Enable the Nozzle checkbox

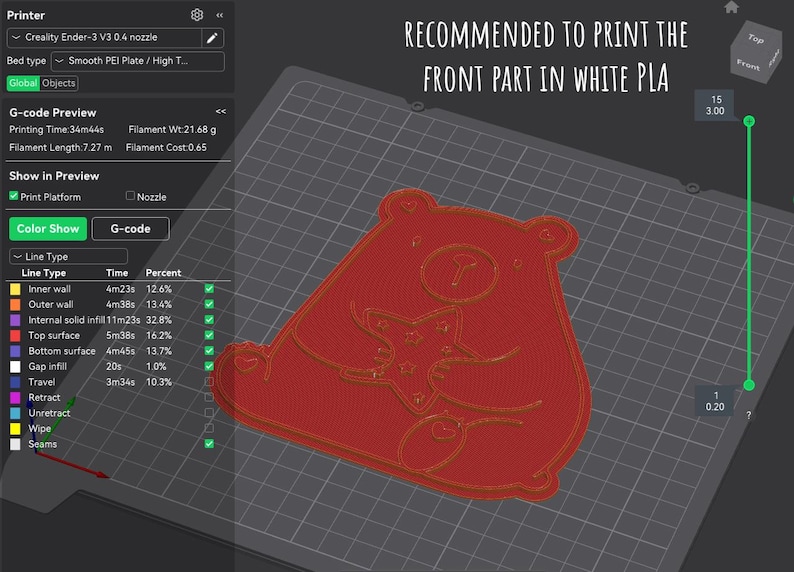[x=130, y=195]
